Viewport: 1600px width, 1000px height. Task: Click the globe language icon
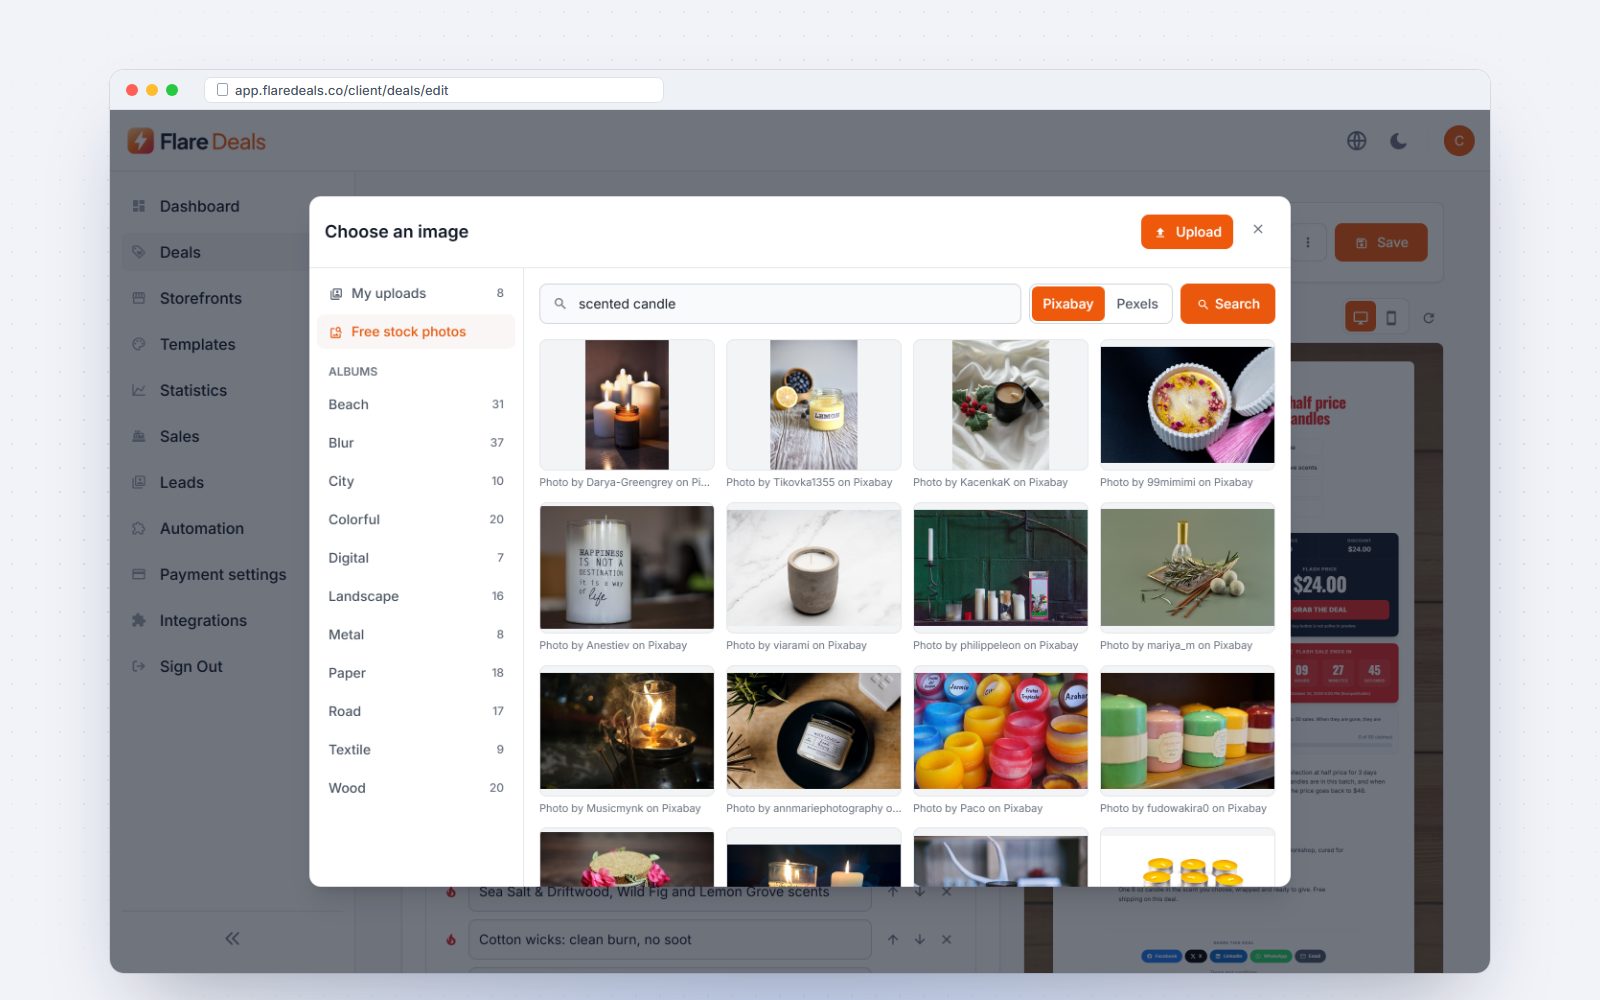pos(1356,141)
